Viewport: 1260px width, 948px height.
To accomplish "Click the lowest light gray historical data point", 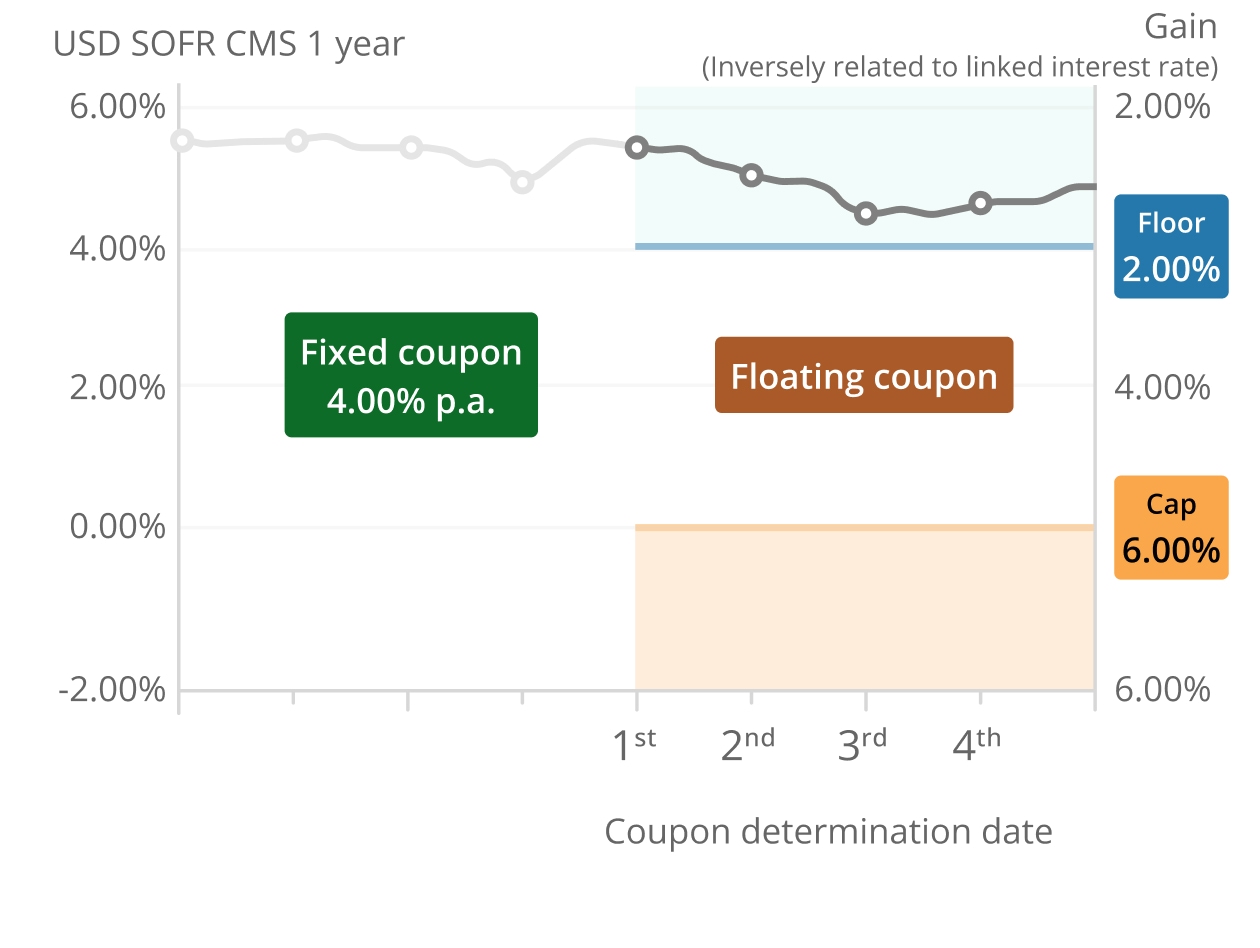I will pyautogui.click(x=522, y=182).
